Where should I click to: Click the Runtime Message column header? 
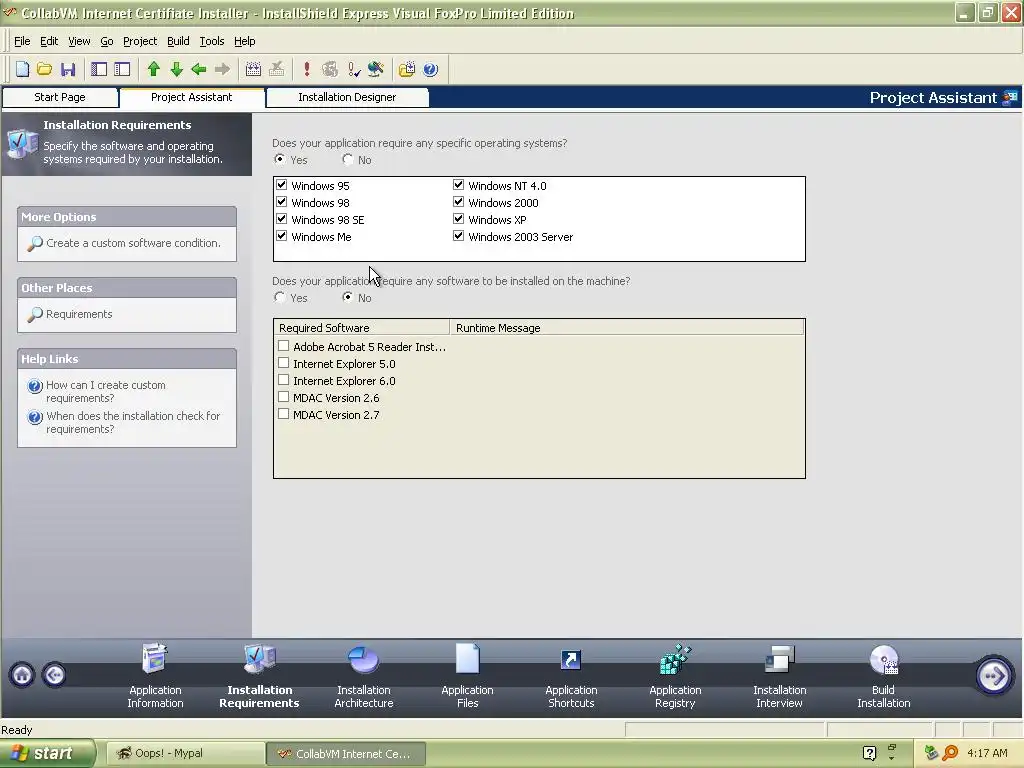click(627, 328)
